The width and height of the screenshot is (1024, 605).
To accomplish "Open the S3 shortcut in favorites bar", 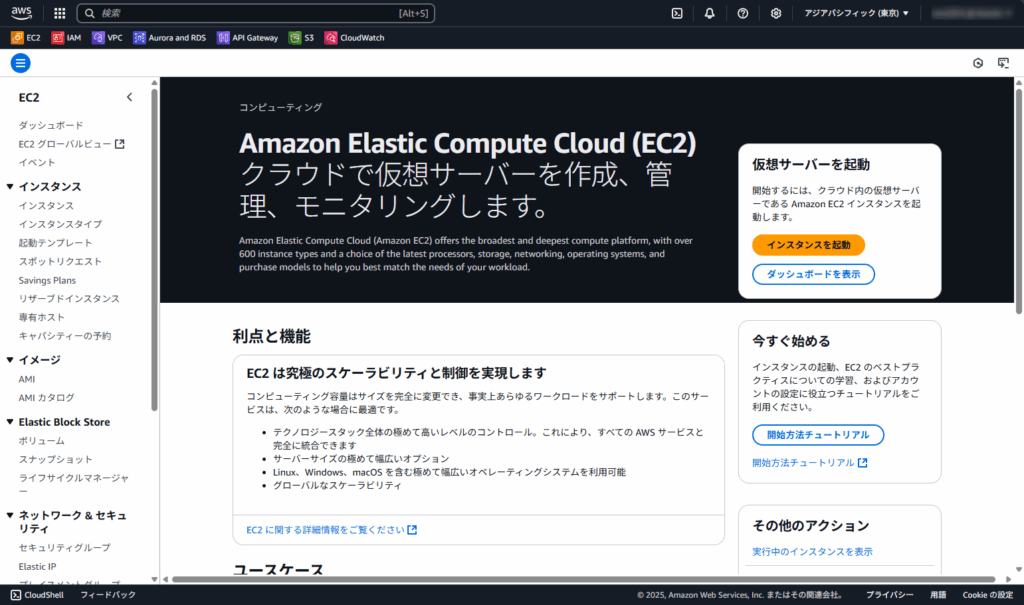I will click(301, 38).
